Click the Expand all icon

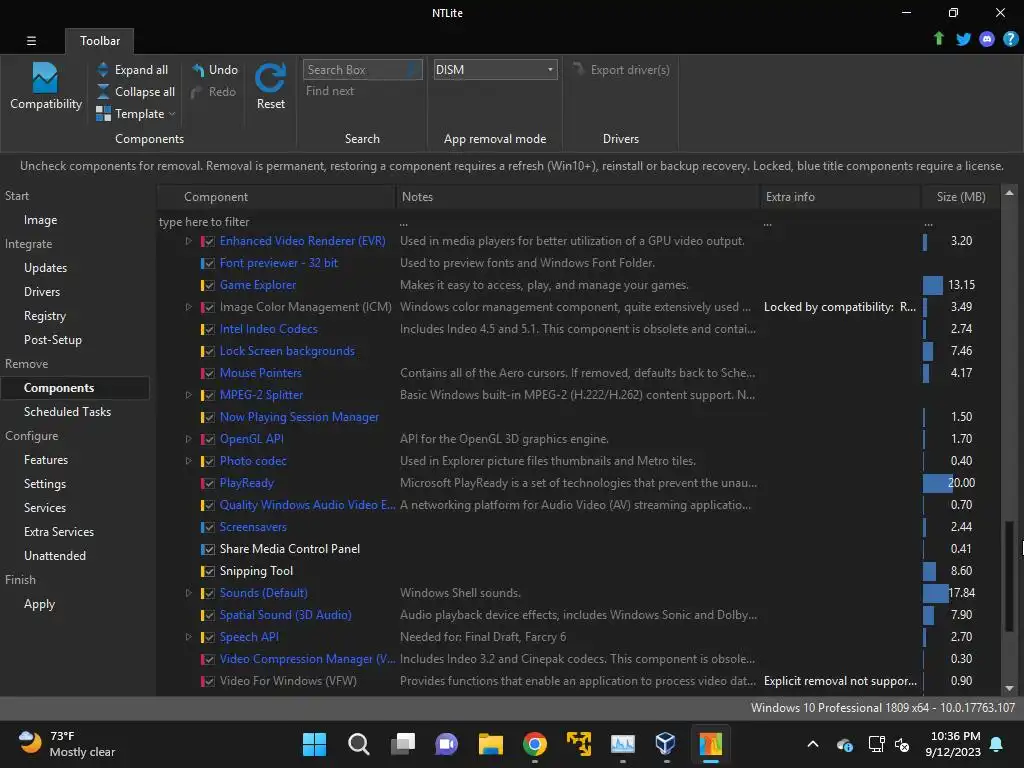point(103,69)
